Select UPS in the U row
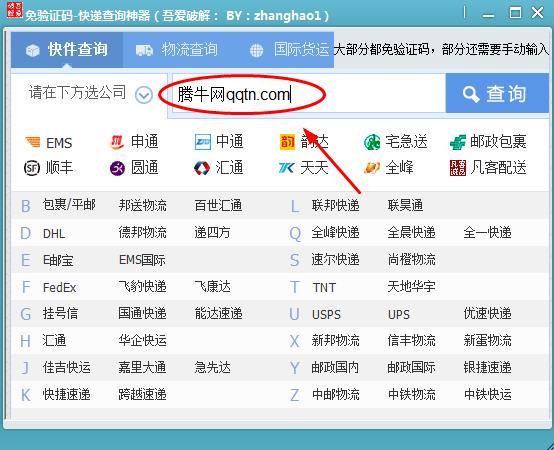554x450 pixels. click(399, 314)
